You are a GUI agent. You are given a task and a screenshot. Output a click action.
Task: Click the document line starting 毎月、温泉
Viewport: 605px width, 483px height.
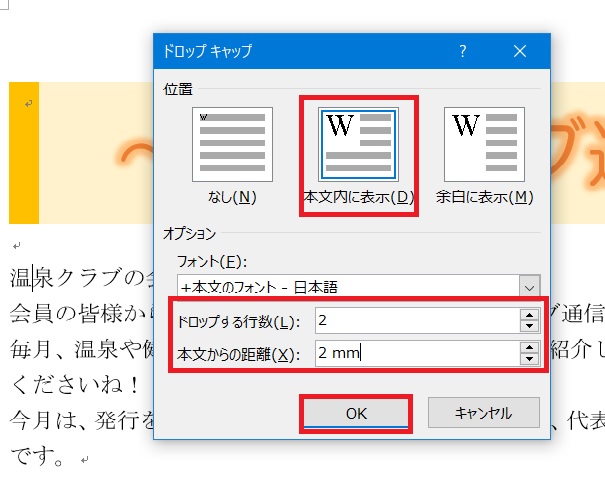pos(82,349)
